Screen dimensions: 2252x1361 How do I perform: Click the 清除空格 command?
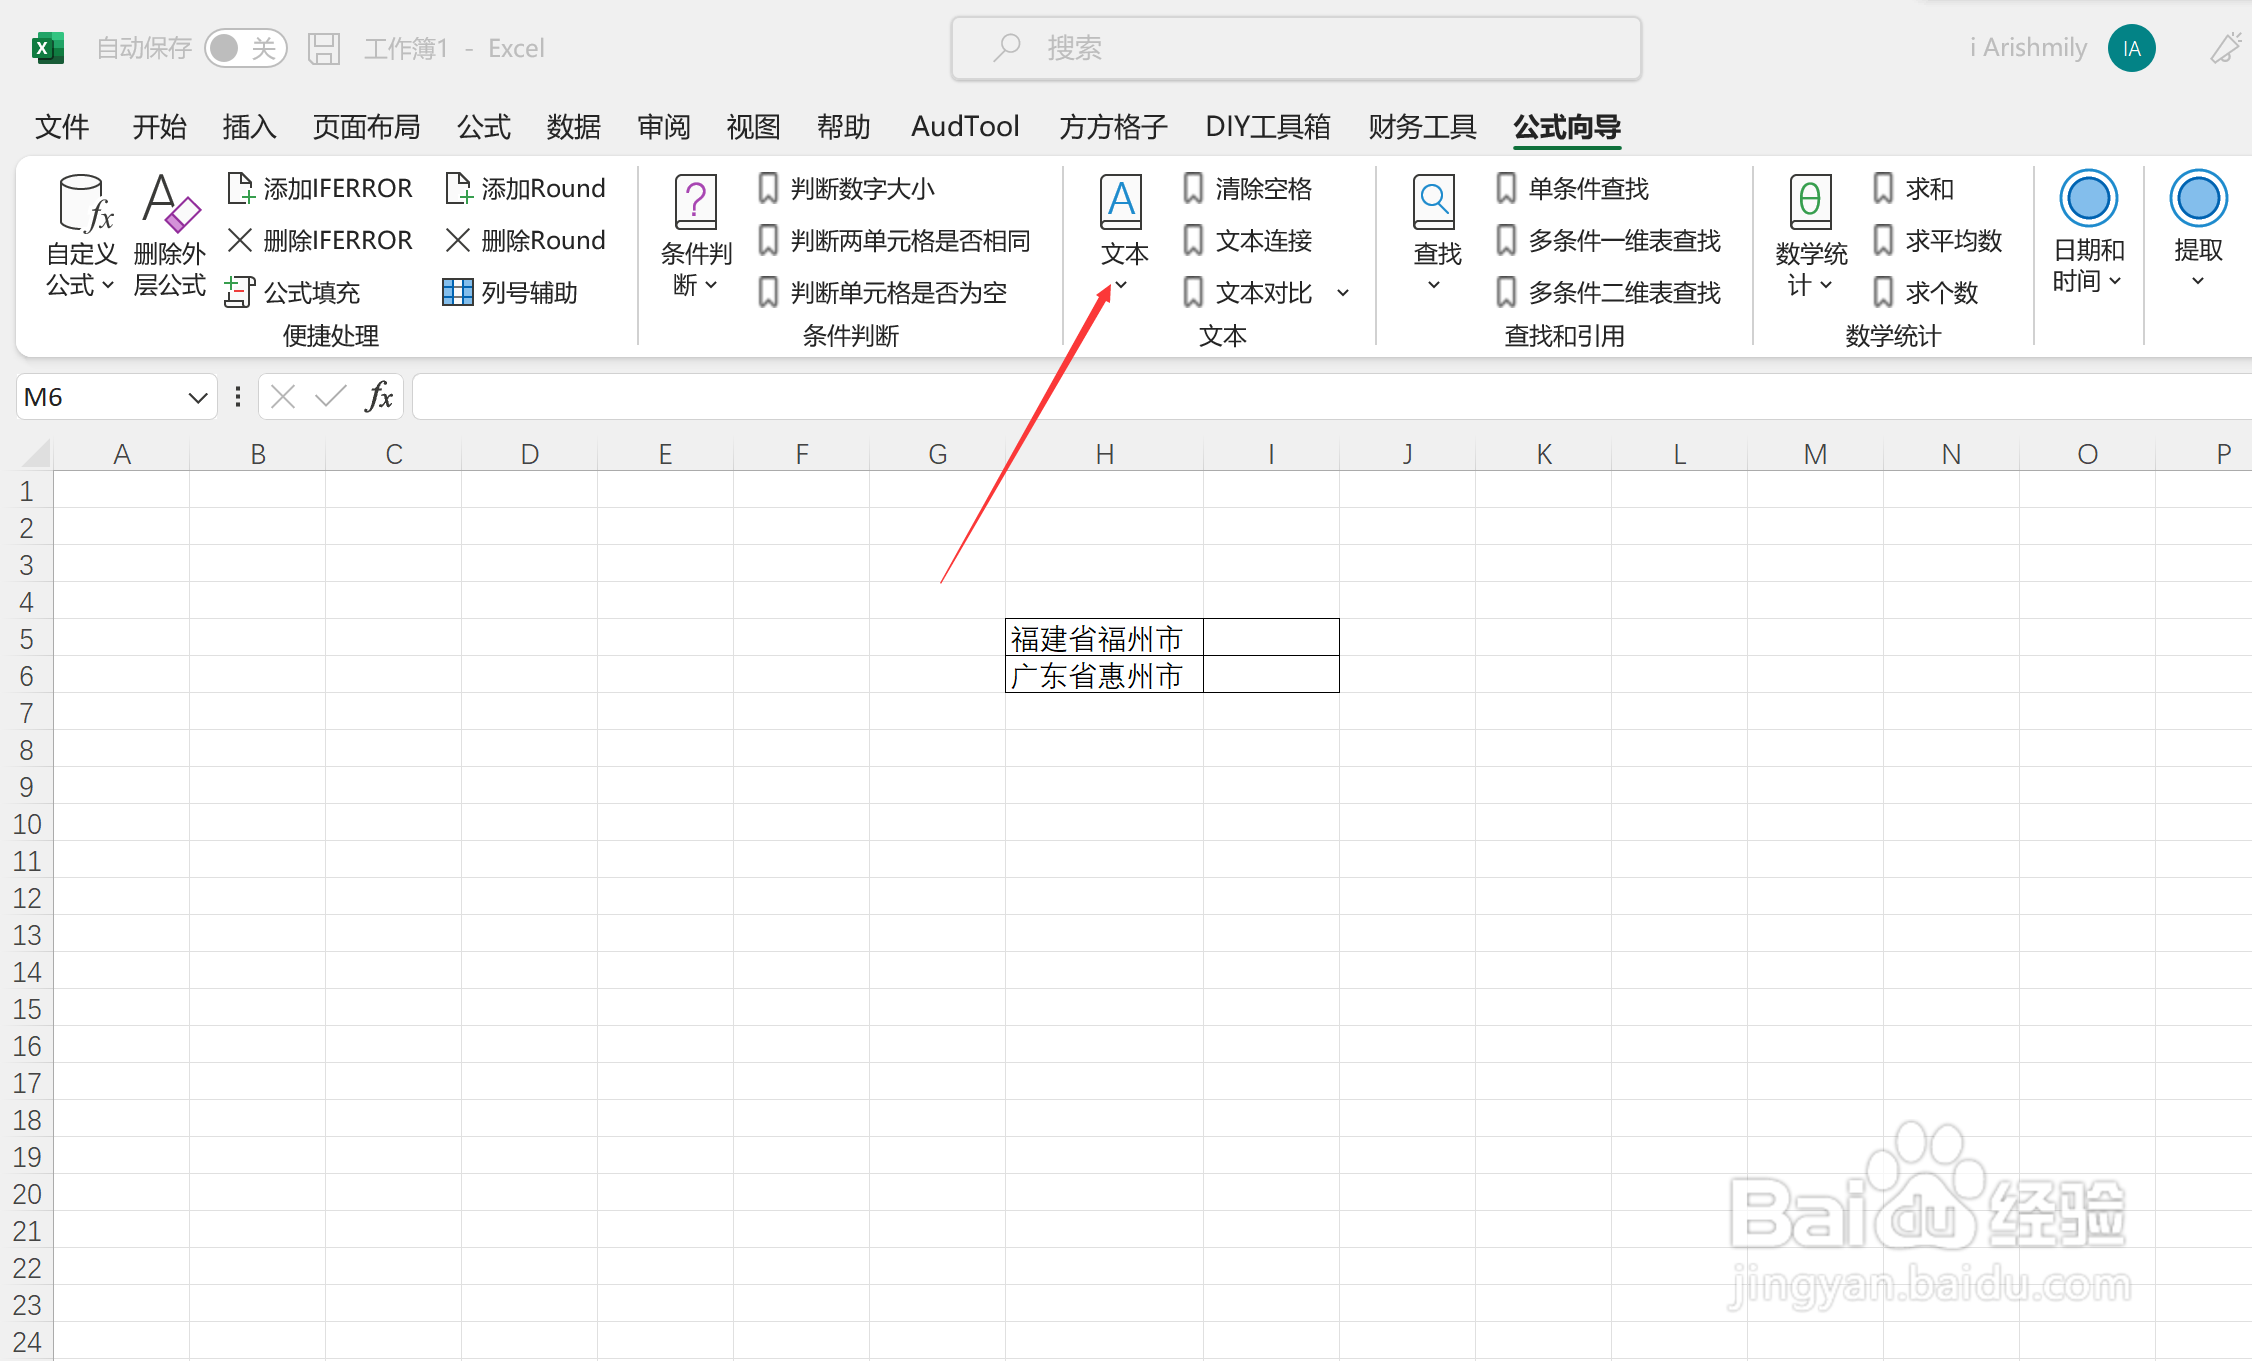(1247, 188)
